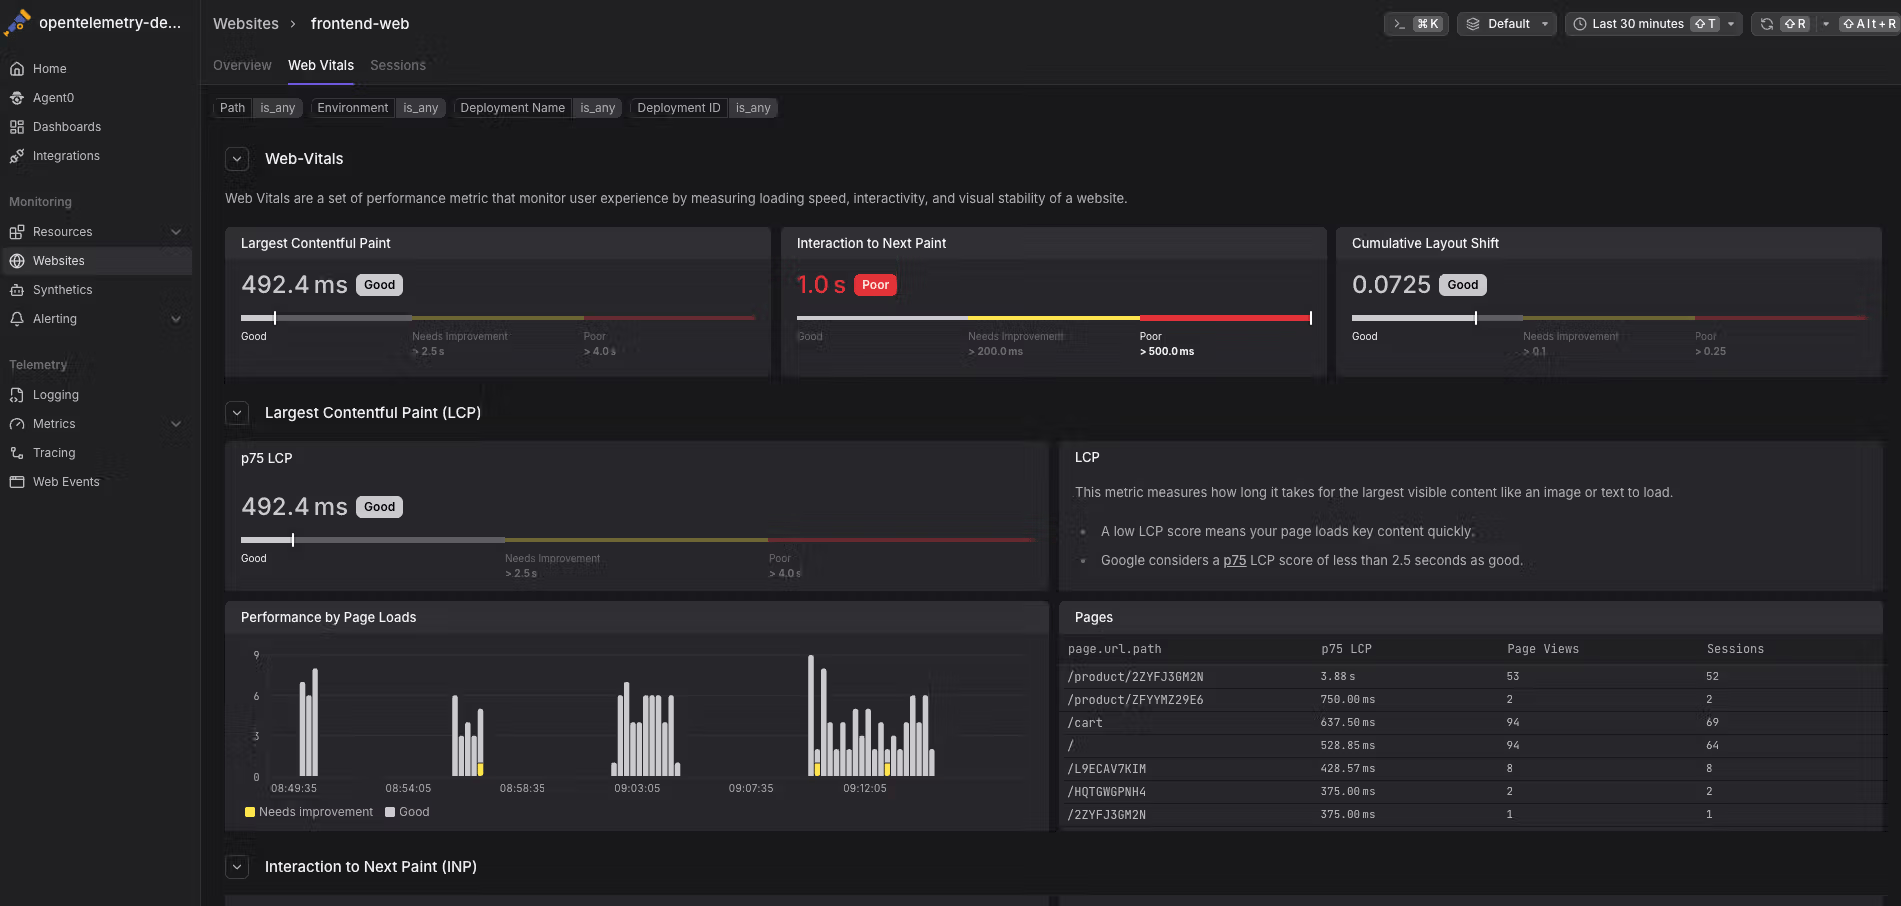Open the Sessions tab
Screen dimensions: 1901x906
[x=397, y=65]
